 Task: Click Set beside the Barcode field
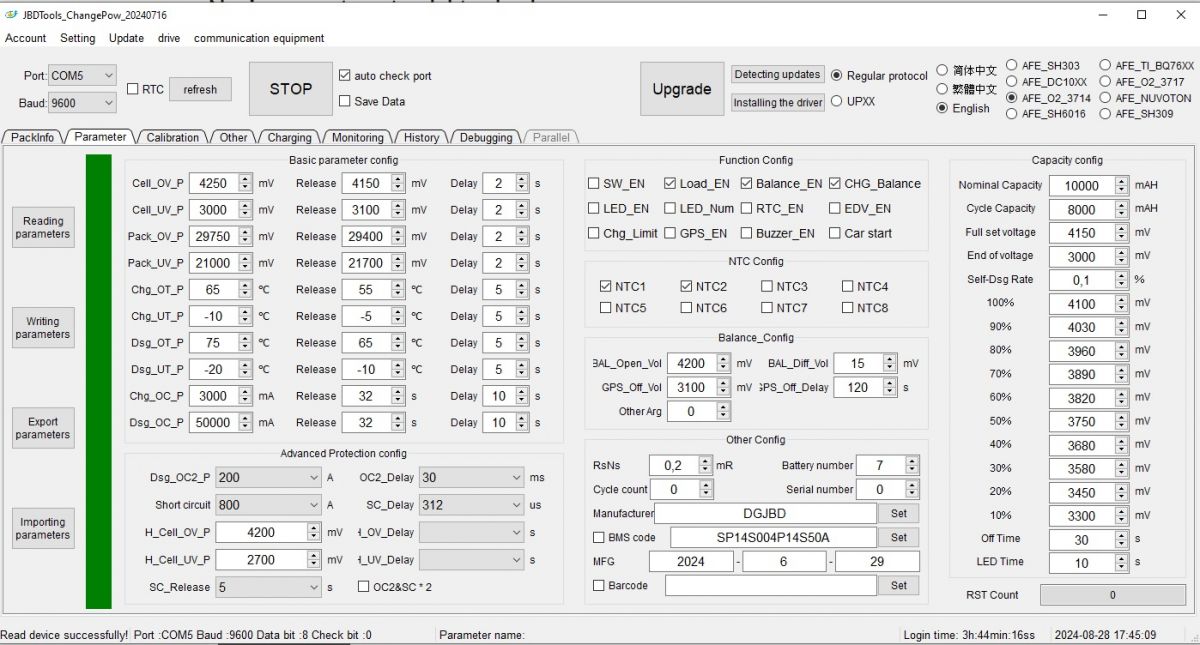[899, 586]
